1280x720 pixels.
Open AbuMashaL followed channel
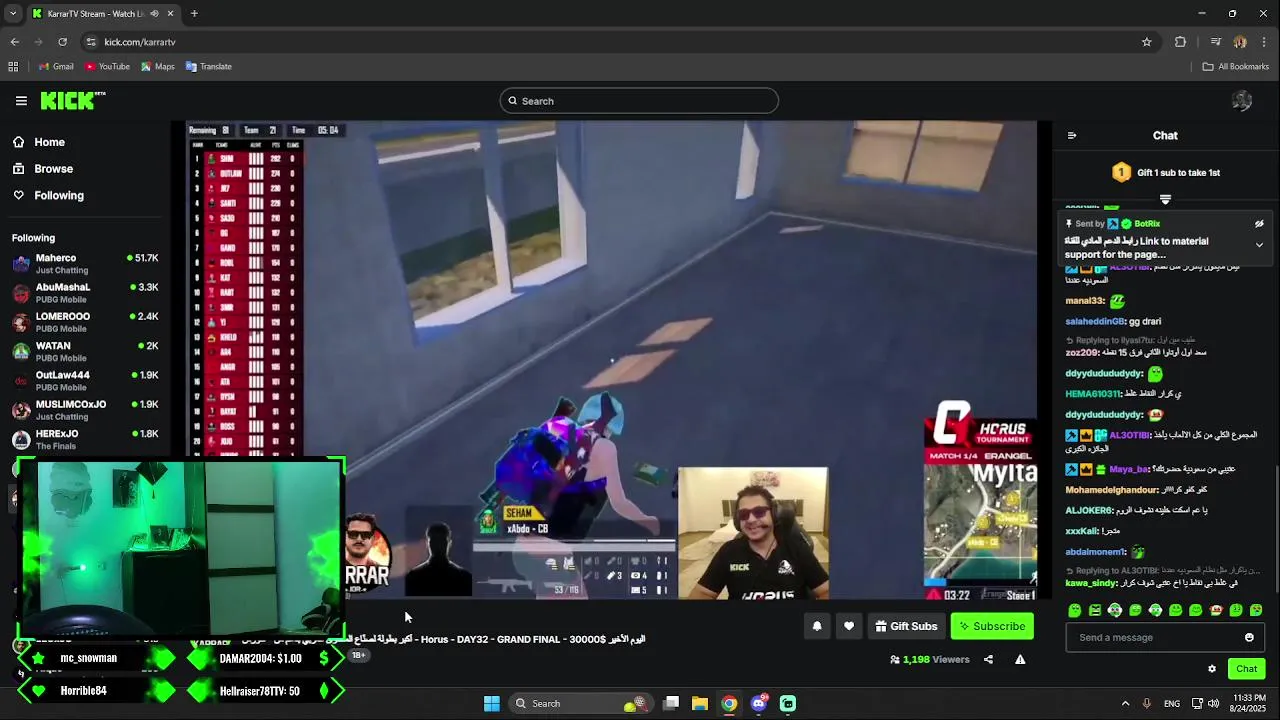pos(85,293)
